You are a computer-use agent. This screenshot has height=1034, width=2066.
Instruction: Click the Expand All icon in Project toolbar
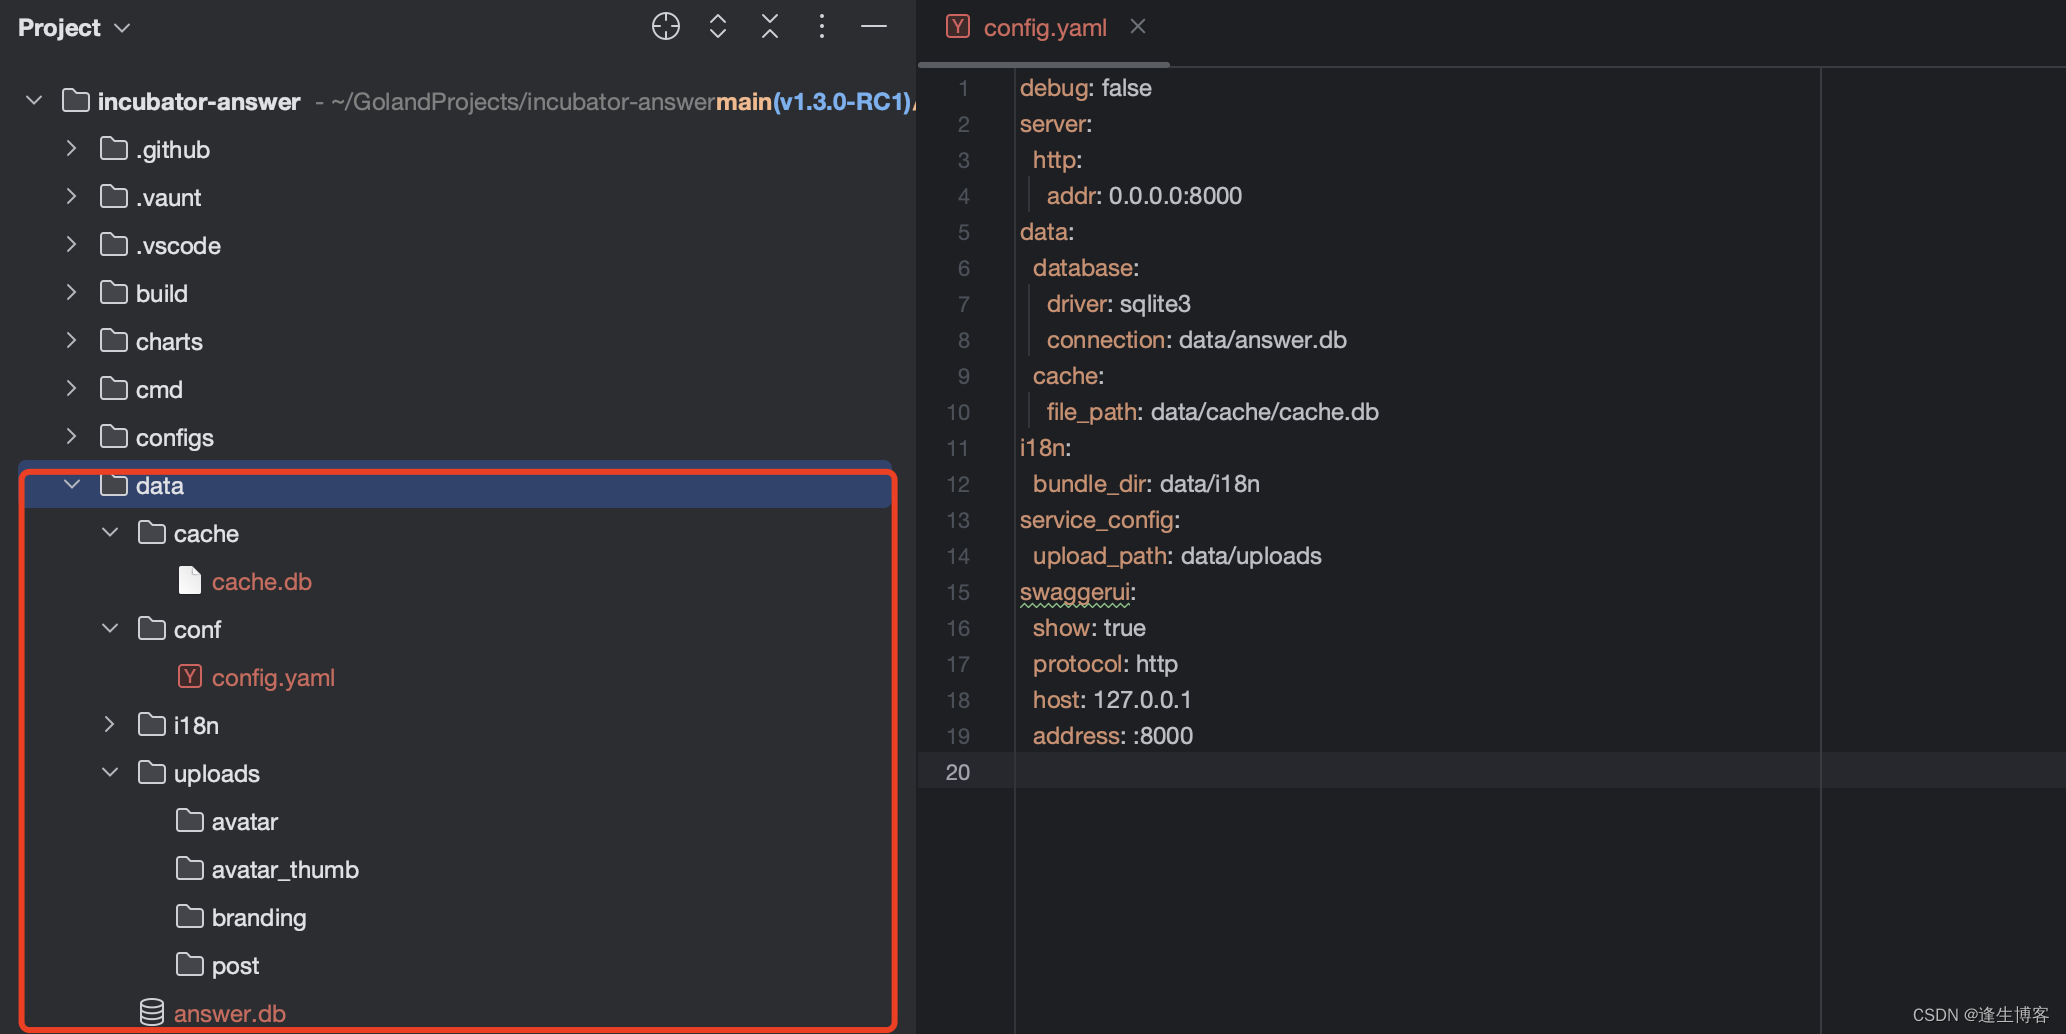(717, 26)
